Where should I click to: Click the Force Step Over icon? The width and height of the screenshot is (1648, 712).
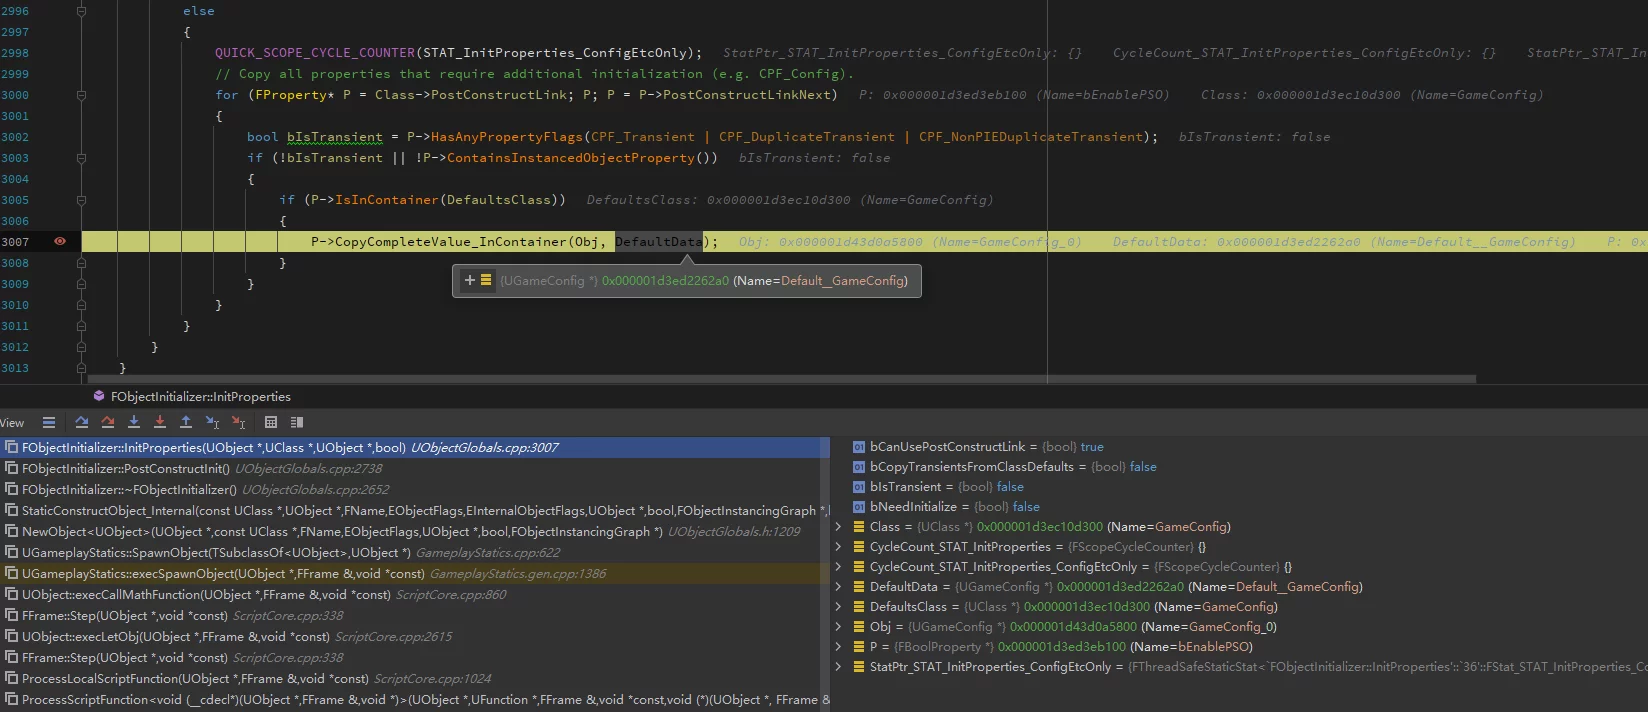click(x=107, y=423)
